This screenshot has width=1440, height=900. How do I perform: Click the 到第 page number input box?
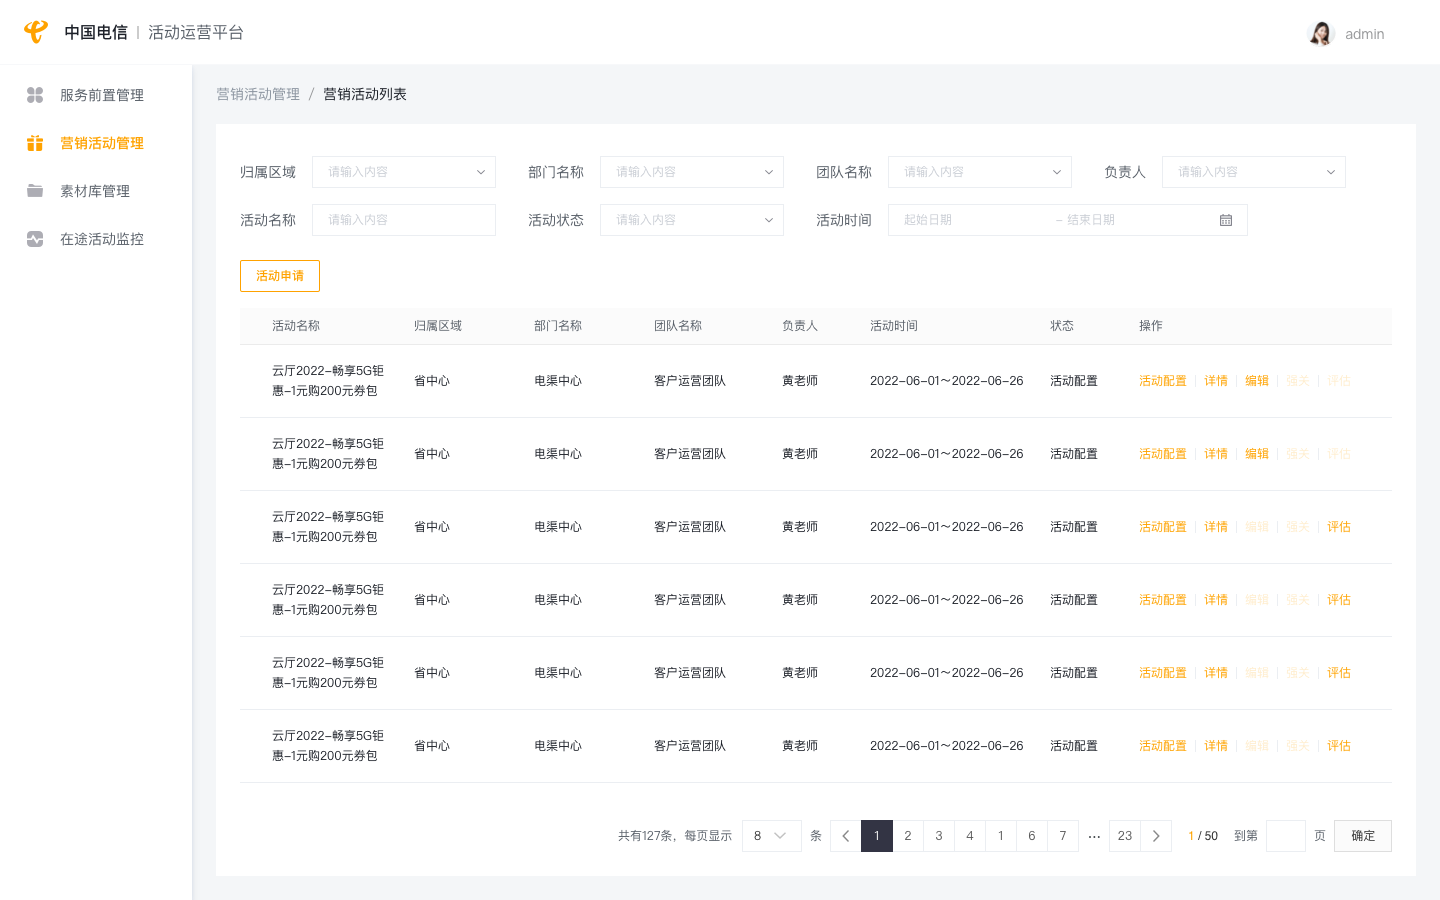1286,836
